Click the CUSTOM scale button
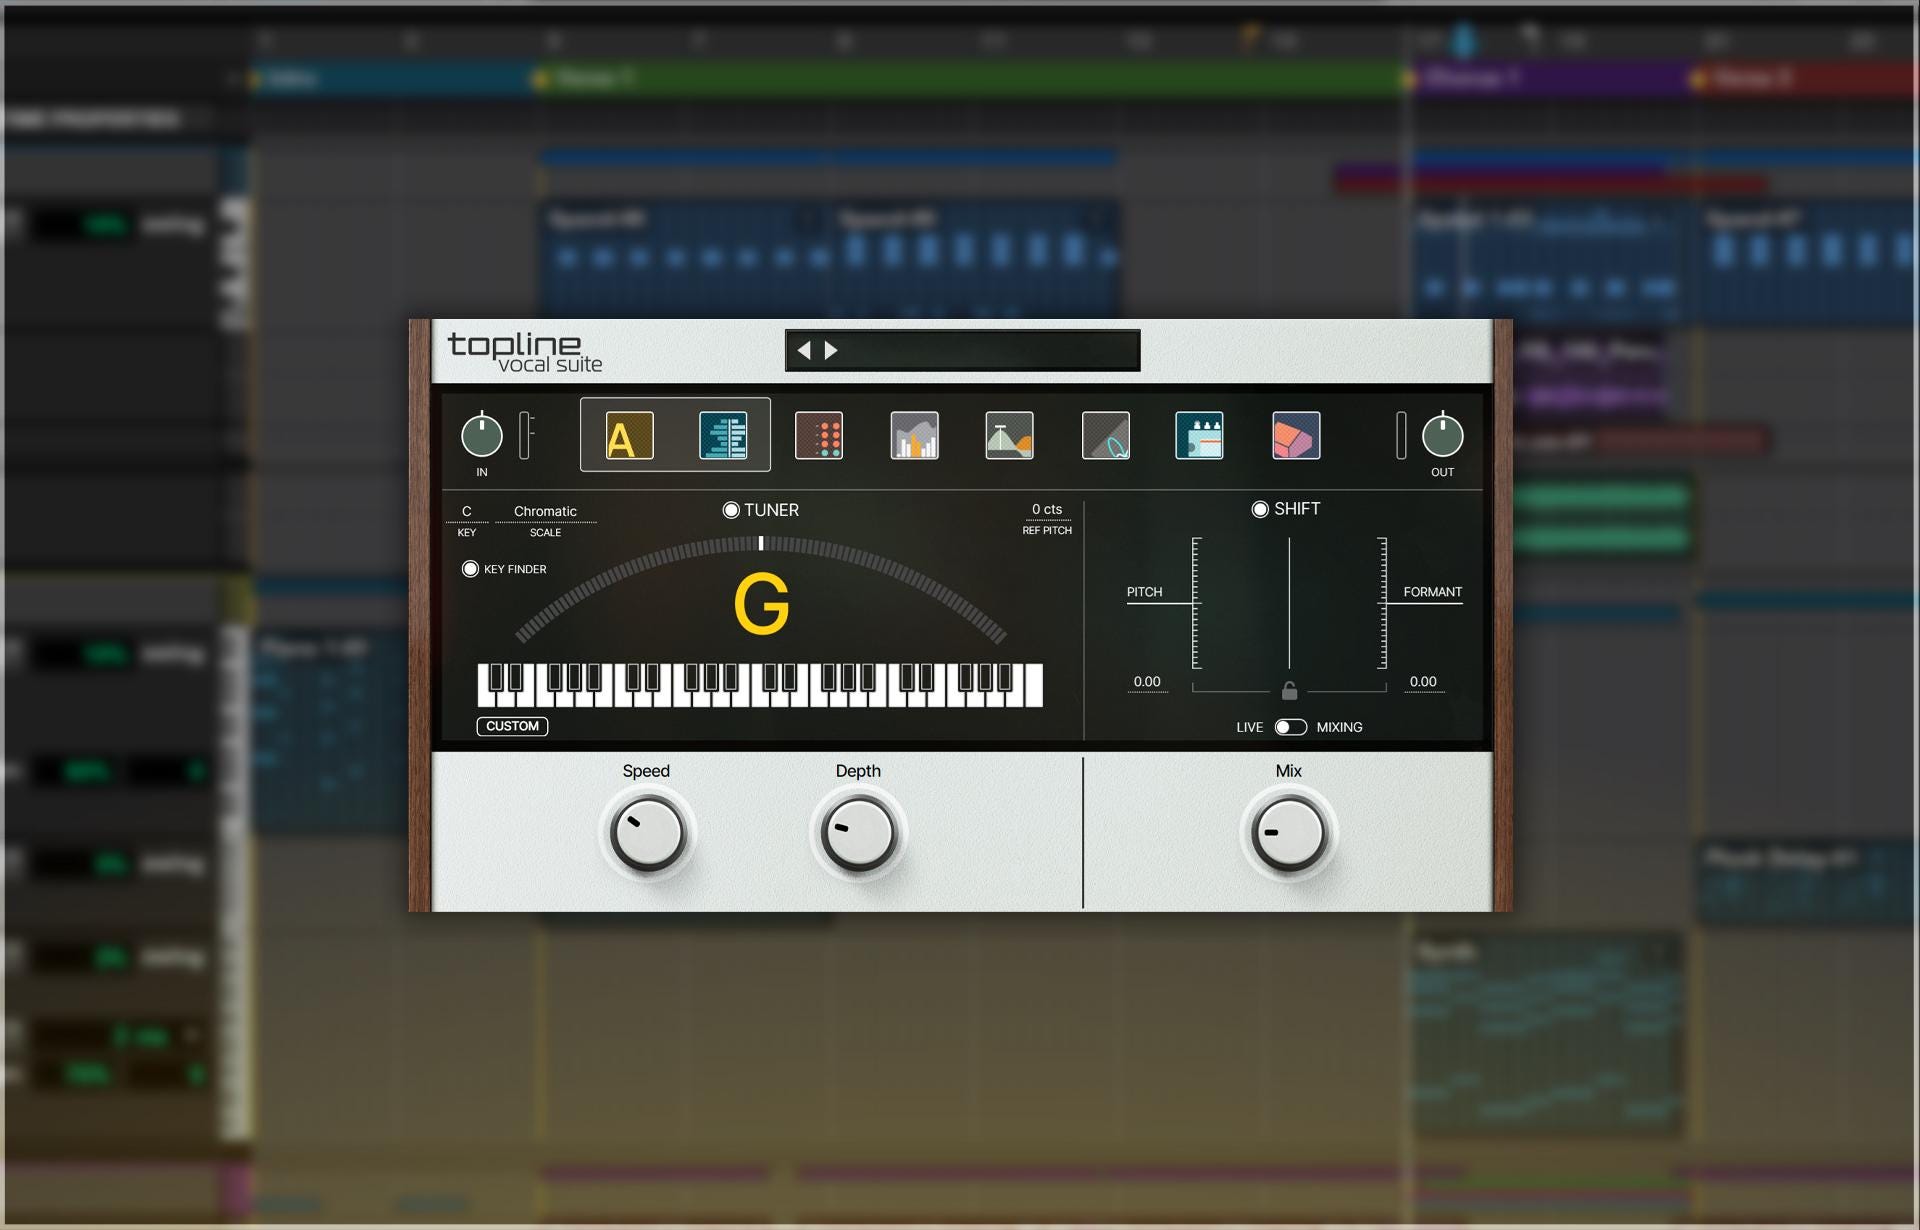 (512, 726)
